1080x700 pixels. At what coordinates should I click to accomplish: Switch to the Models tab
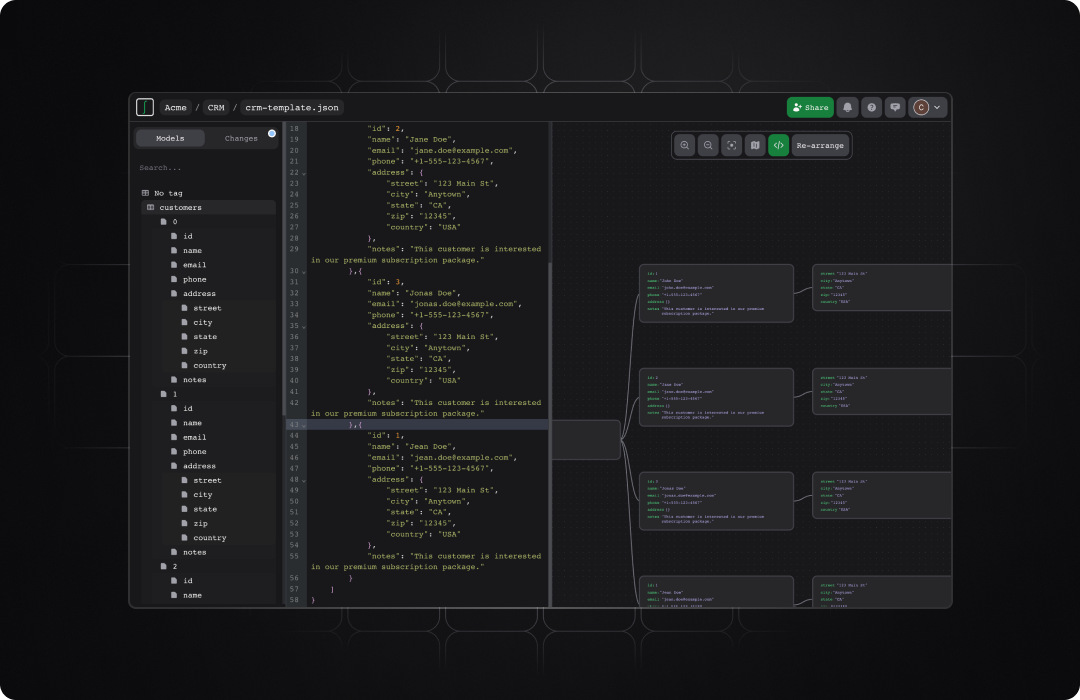pos(170,138)
